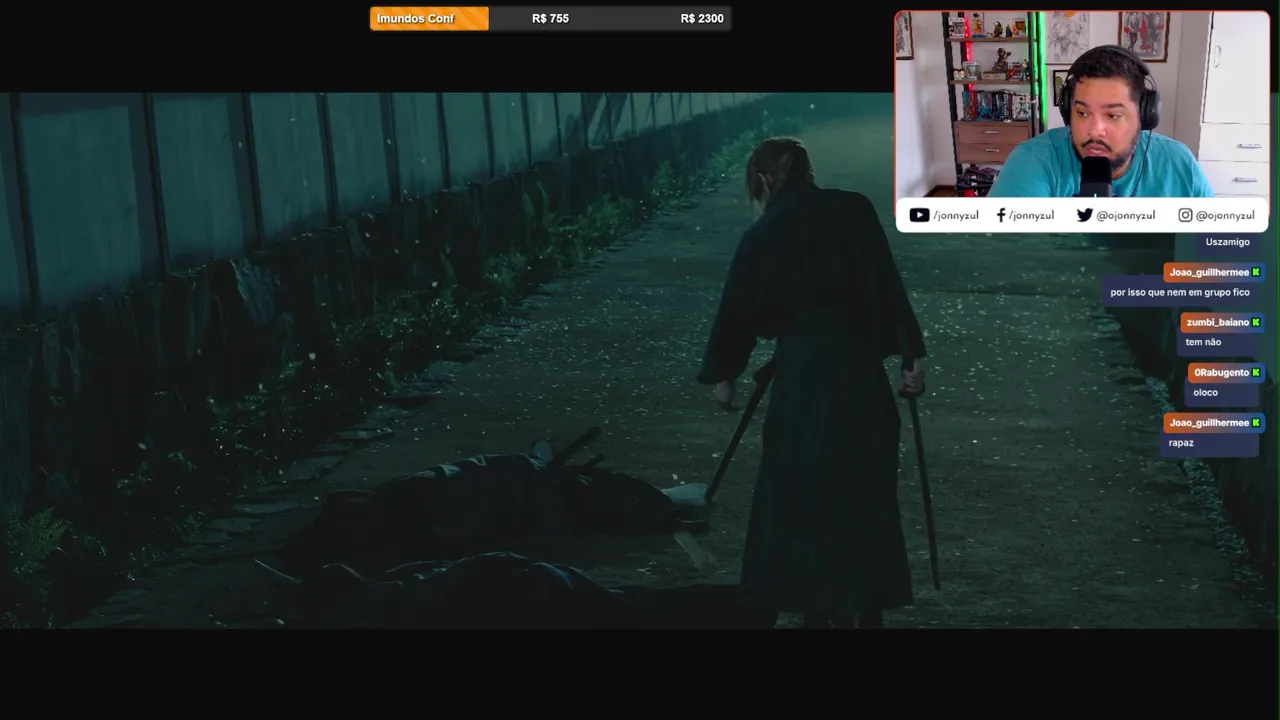Click the R$ 2300 goal amount
Image resolution: width=1280 pixels, height=720 pixels.
pyautogui.click(x=702, y=18)
